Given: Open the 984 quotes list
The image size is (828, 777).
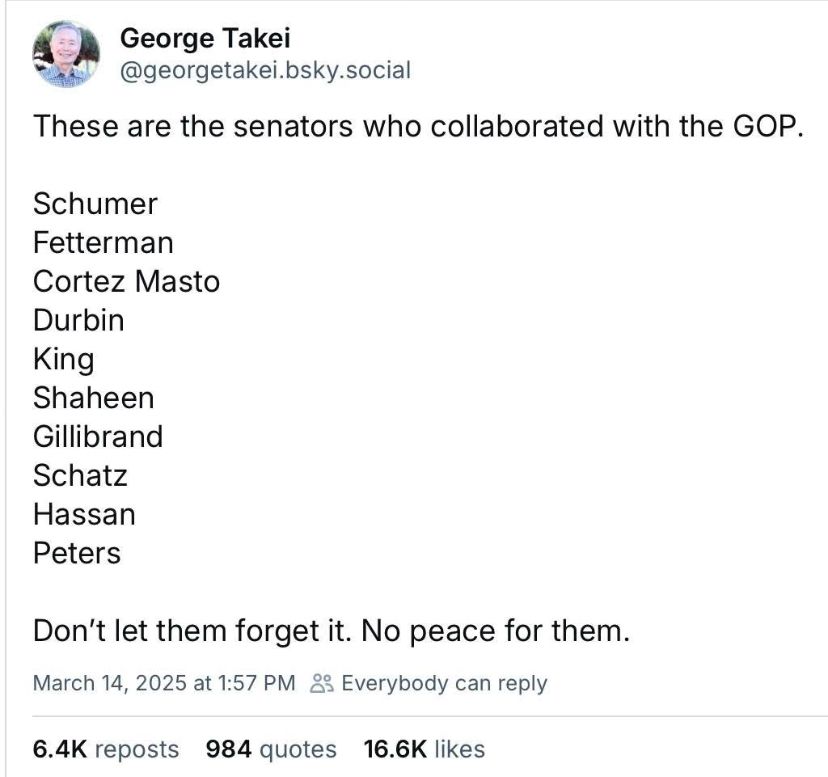Looking at the screenshot, I should 271,749.
